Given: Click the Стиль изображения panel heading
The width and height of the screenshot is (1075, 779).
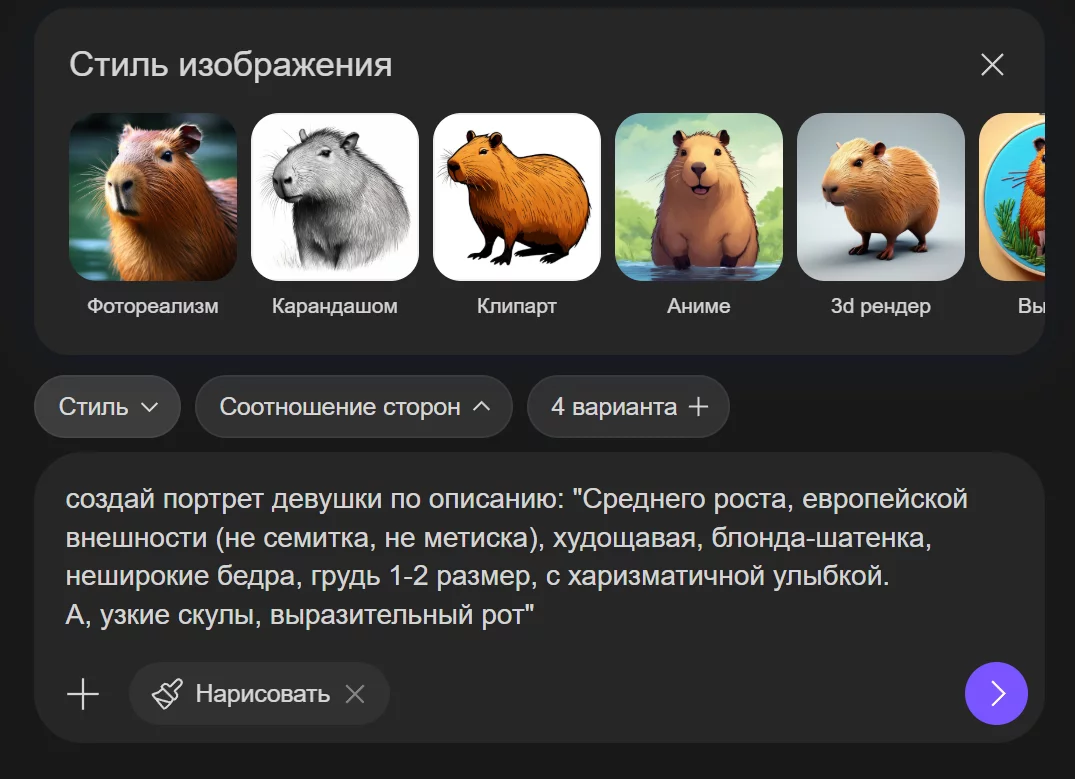Looking at the screenshot, I should click(231, 65).
